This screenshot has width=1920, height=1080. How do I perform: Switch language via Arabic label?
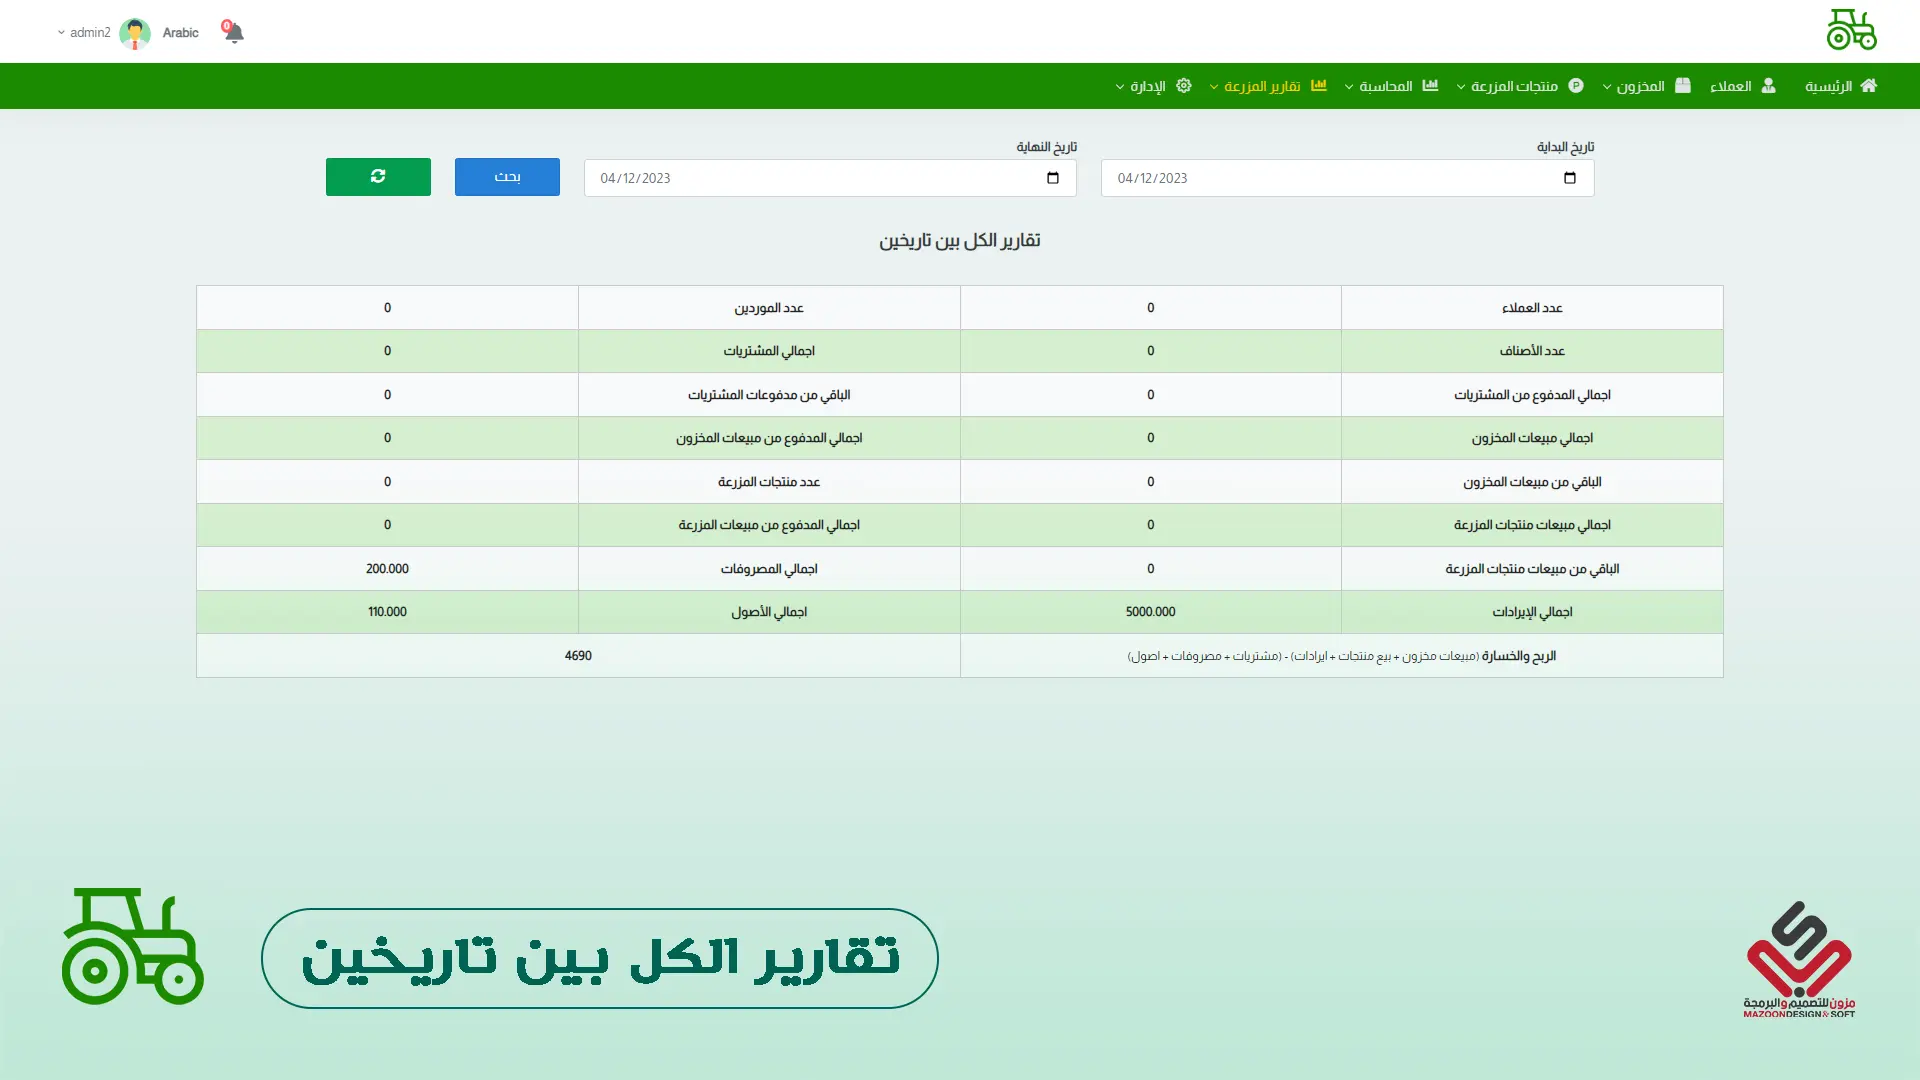tap(181, 33)
